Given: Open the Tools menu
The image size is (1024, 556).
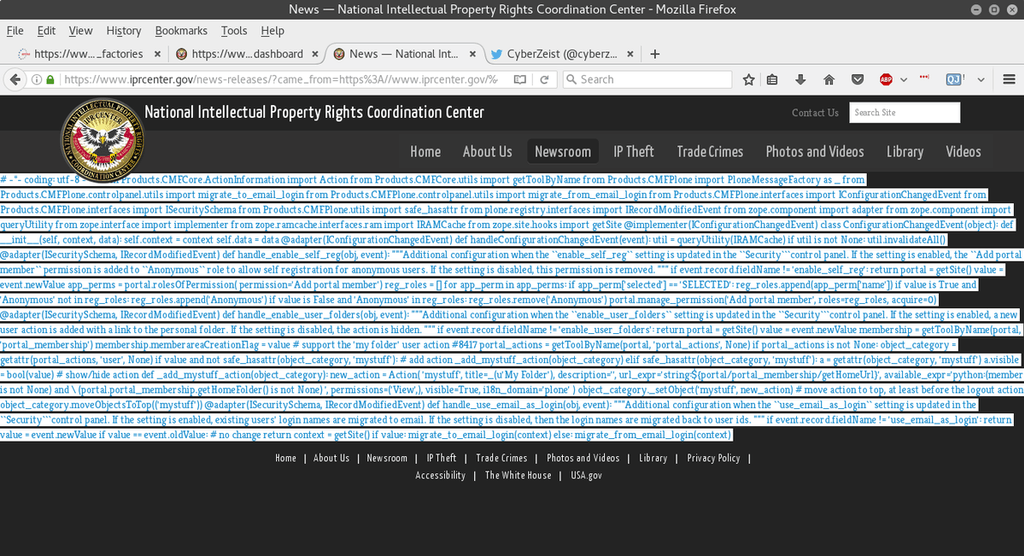Looking at the screenshot, I should click(234, 31).
